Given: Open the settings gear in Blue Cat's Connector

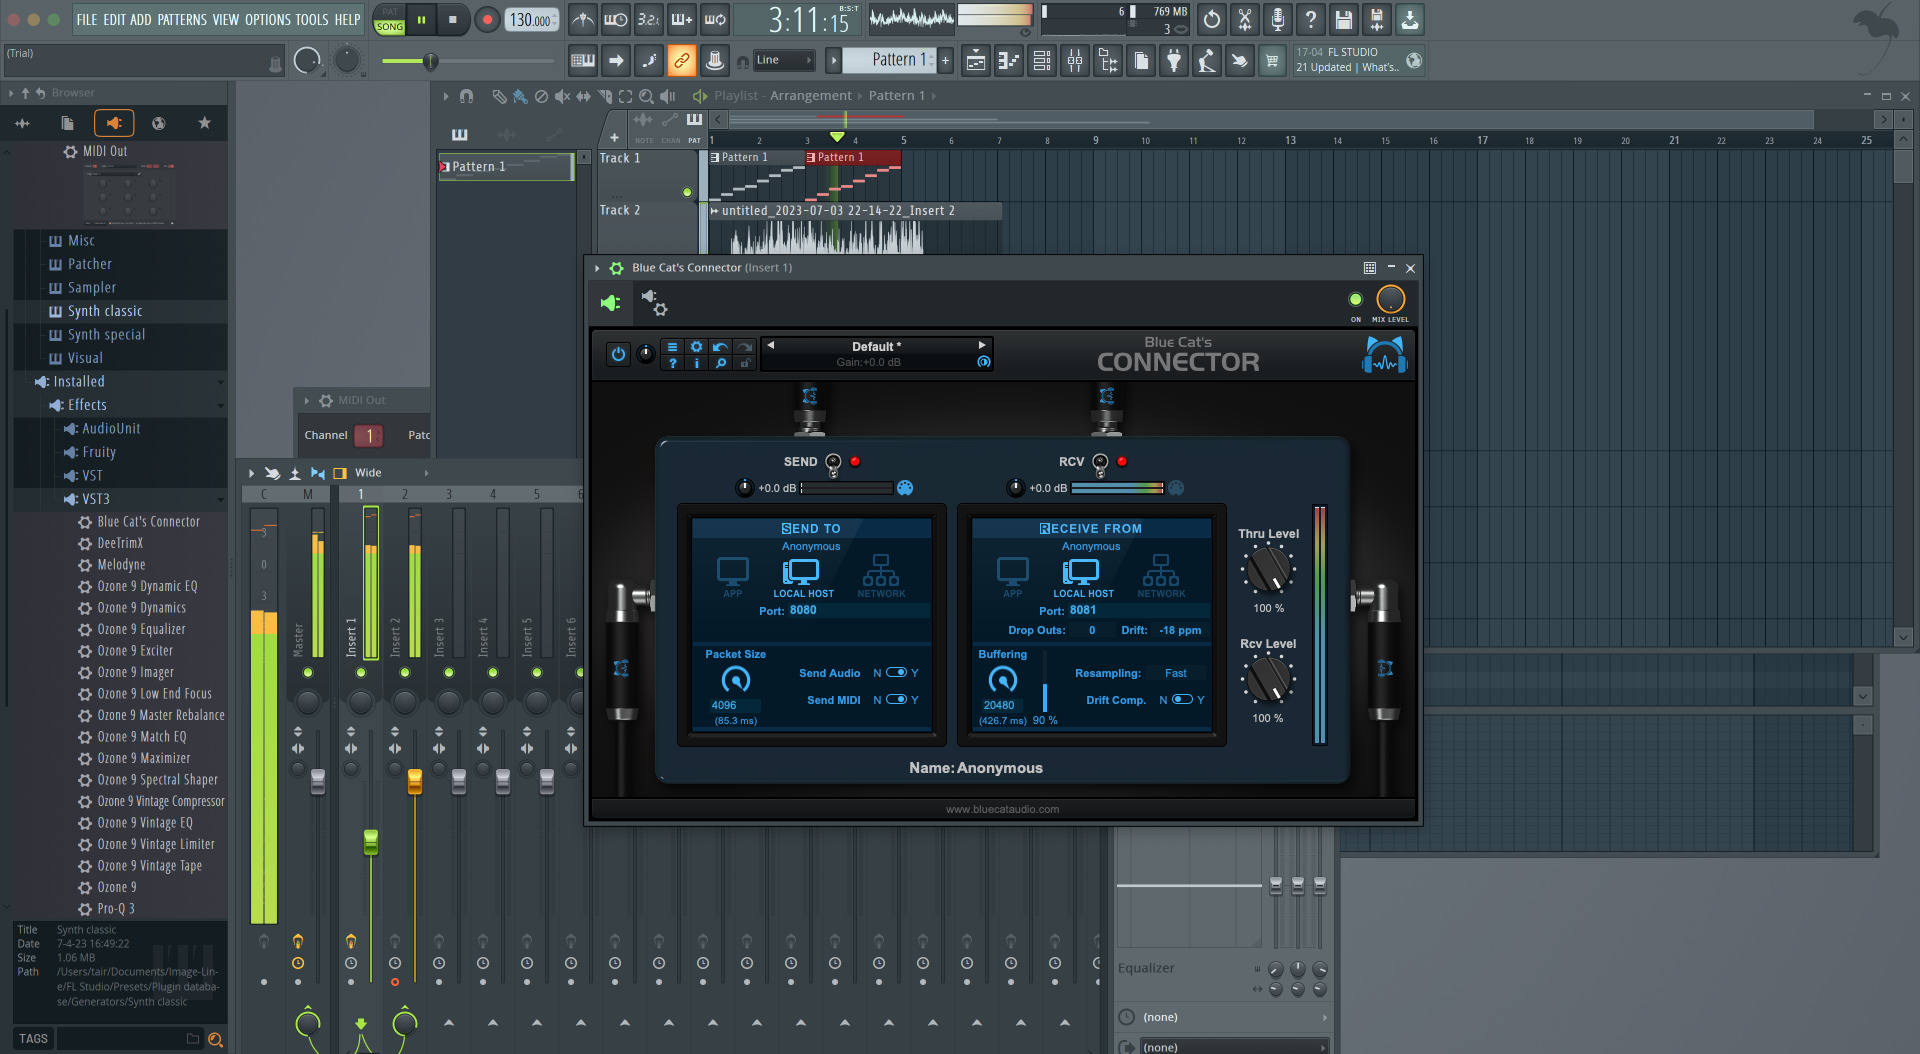Looking at the screenshot, I should 697,347.
